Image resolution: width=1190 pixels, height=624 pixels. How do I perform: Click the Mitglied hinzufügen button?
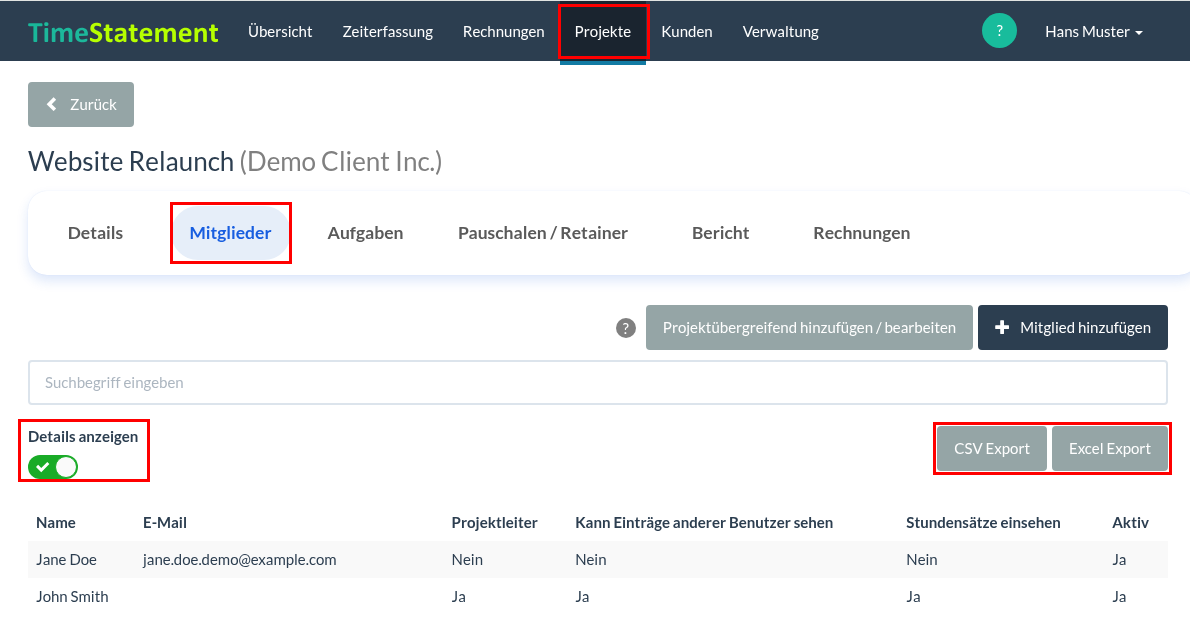coord(1072,328)
